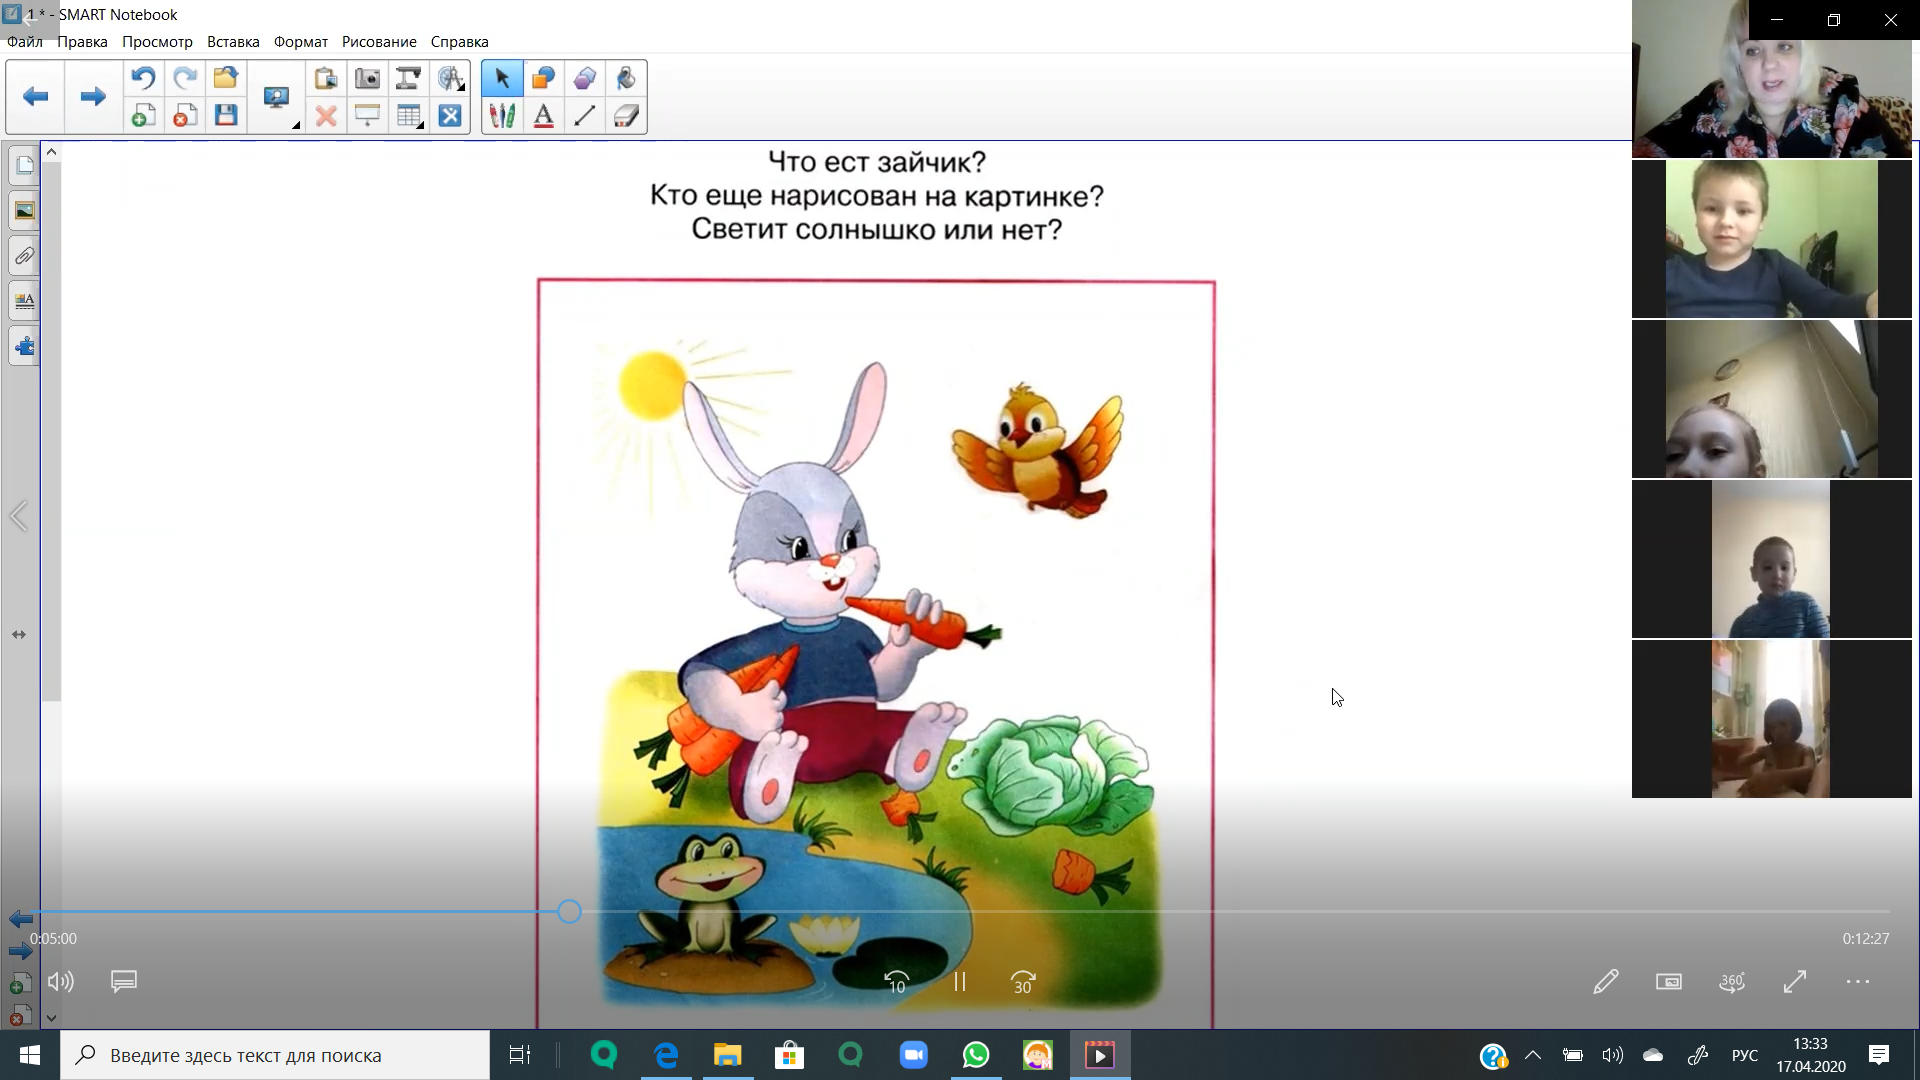Screen dimensions: 1920x1080
Task: Go to the previous page with the back arrow
Action: [36, 97]
